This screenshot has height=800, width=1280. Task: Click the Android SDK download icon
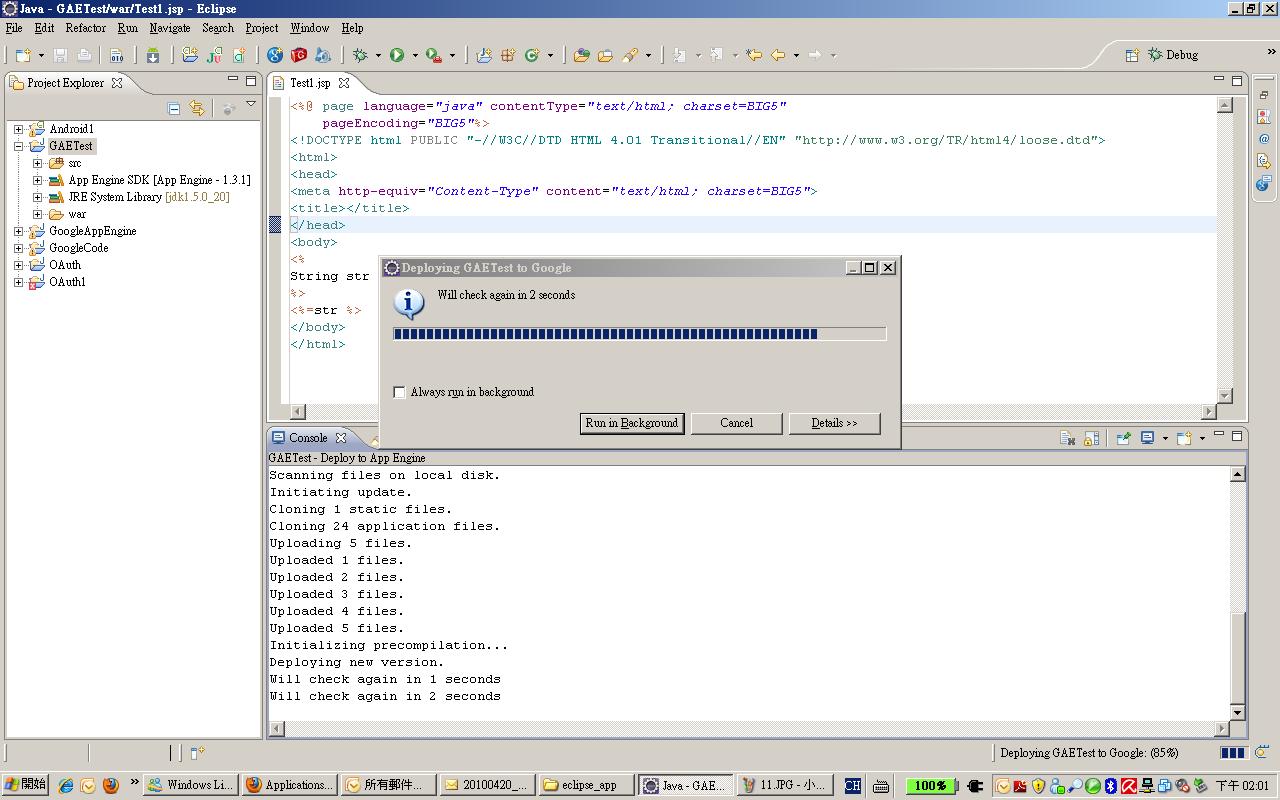point(153,55)
